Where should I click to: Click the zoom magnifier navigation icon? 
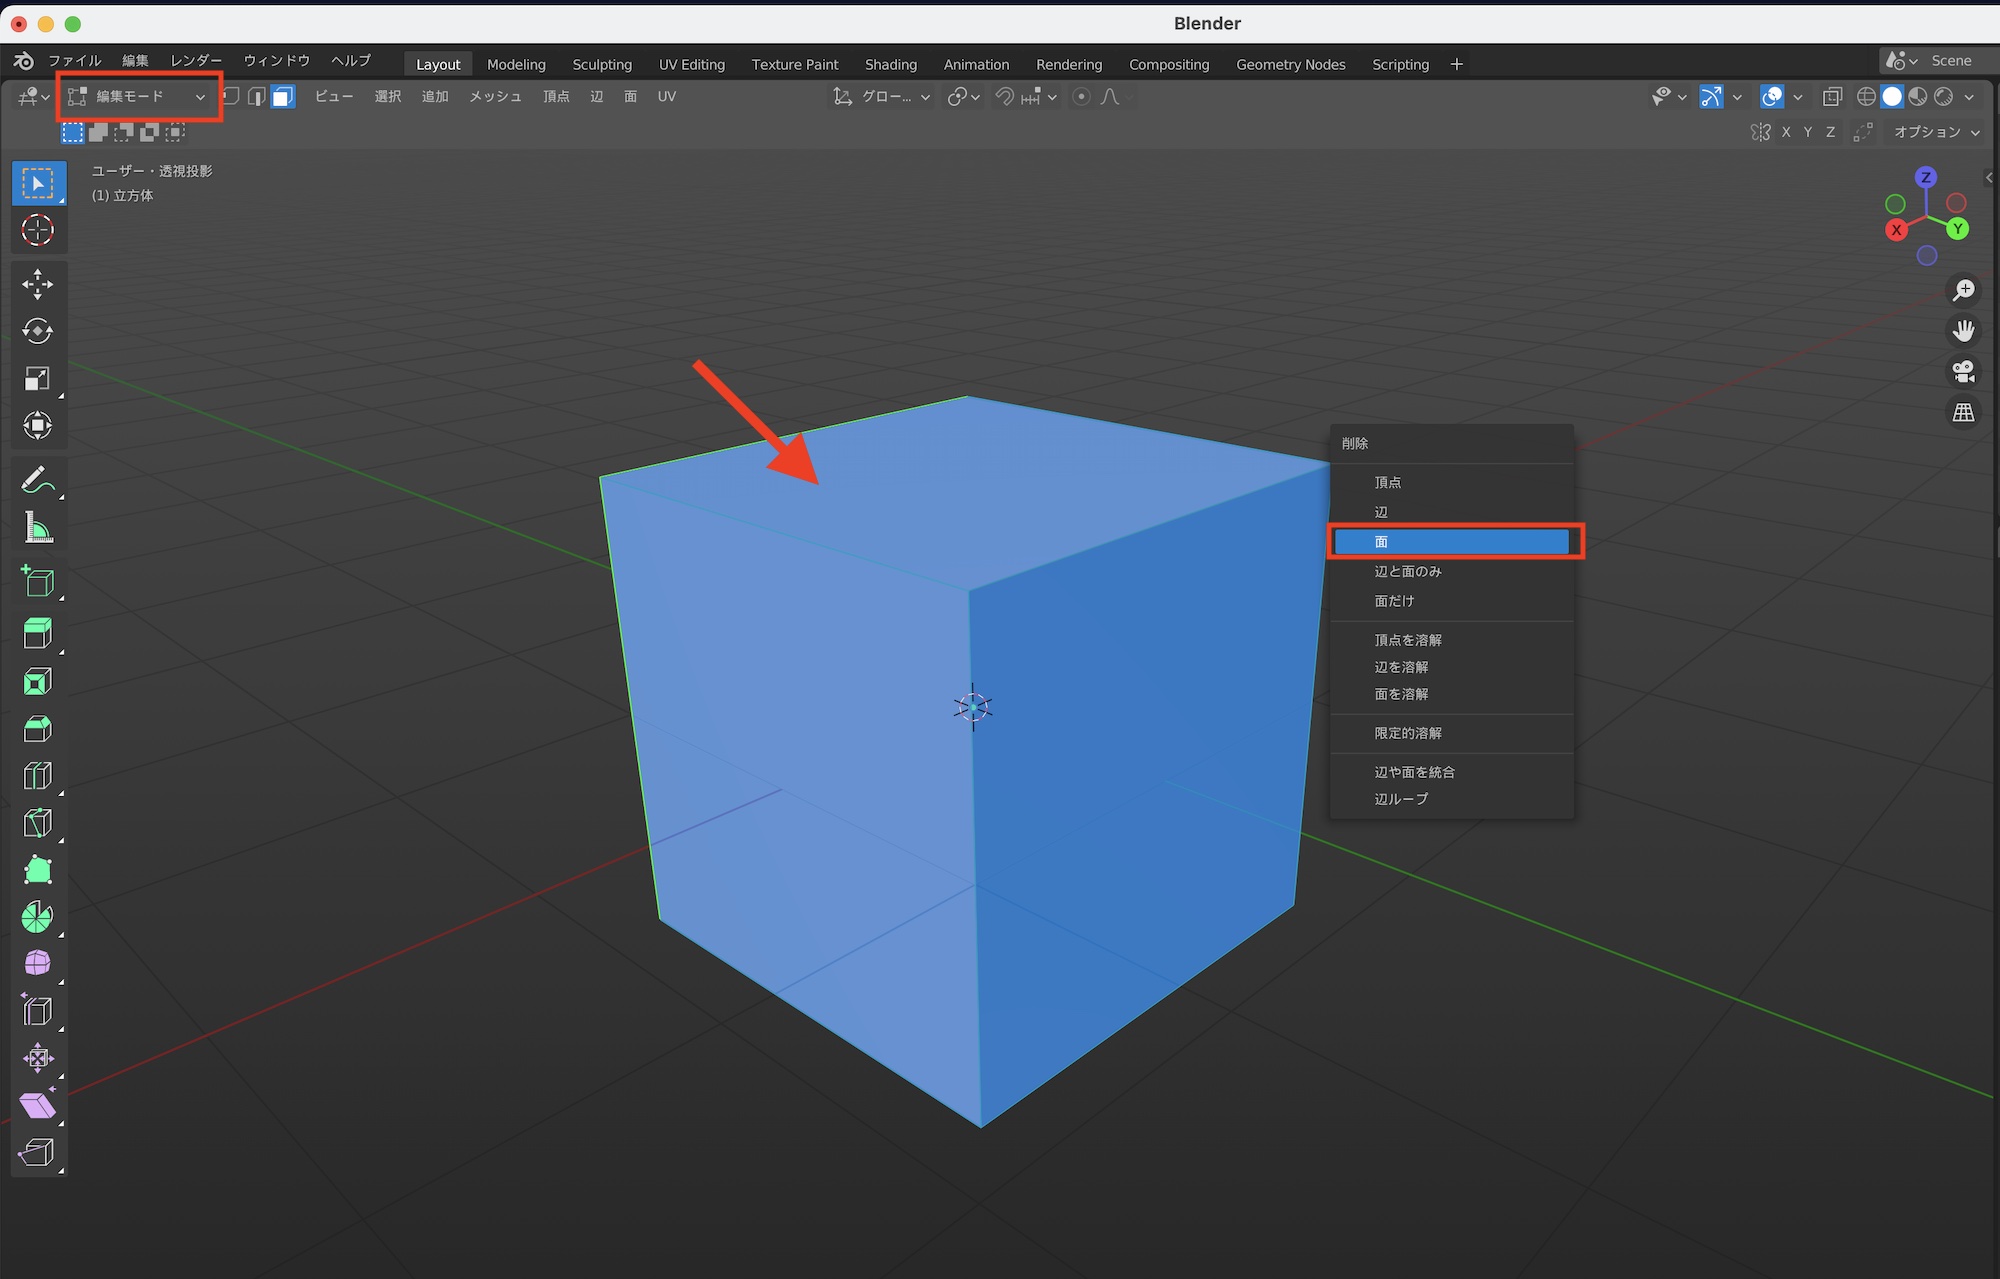point(1963,290)
